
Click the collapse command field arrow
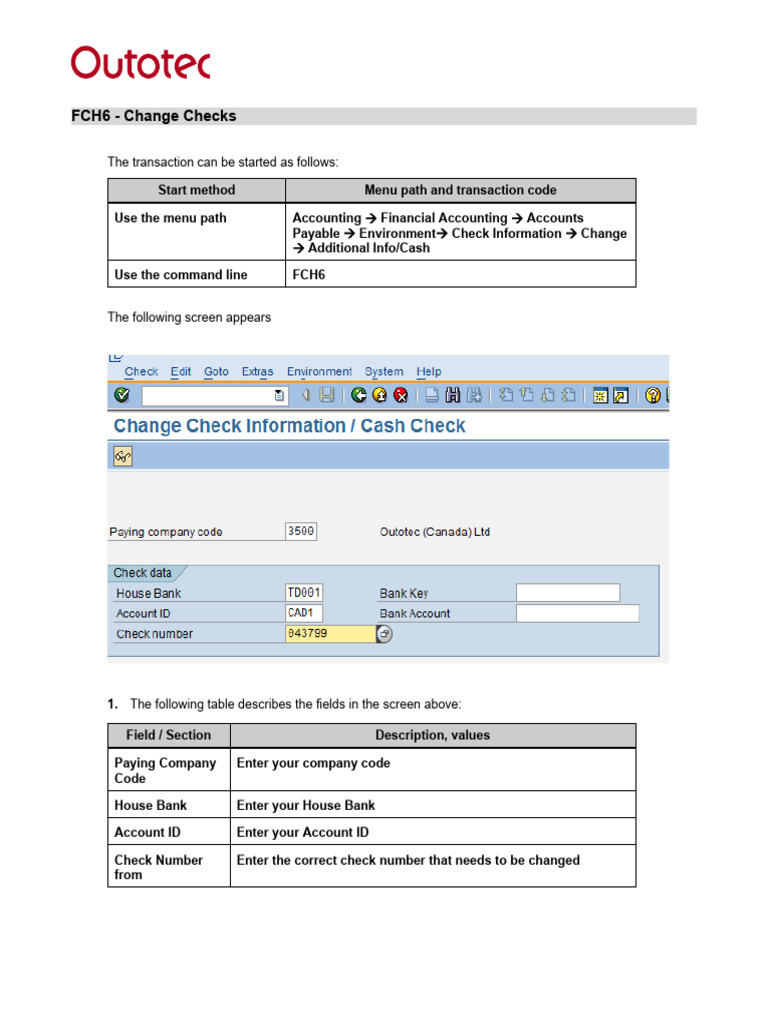coord(305,395)
